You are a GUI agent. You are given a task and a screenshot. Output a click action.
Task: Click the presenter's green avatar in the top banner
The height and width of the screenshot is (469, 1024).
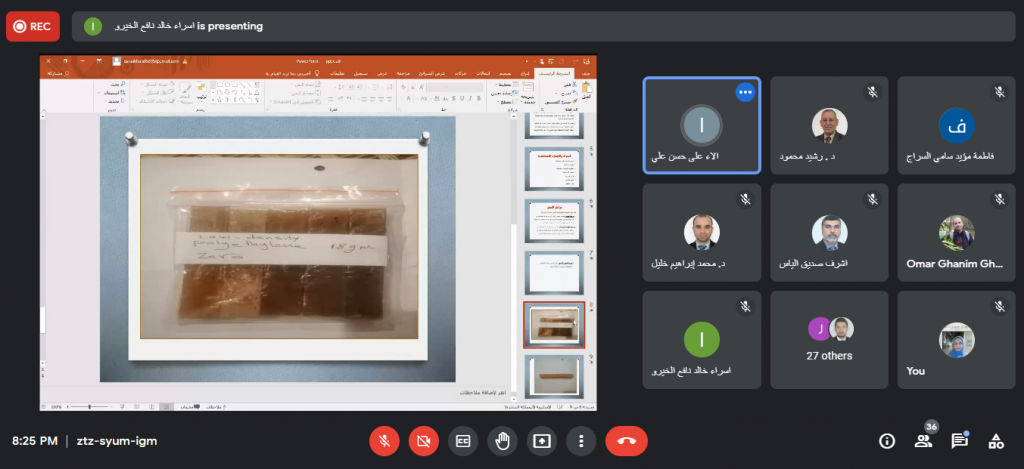tap(93, 26)
